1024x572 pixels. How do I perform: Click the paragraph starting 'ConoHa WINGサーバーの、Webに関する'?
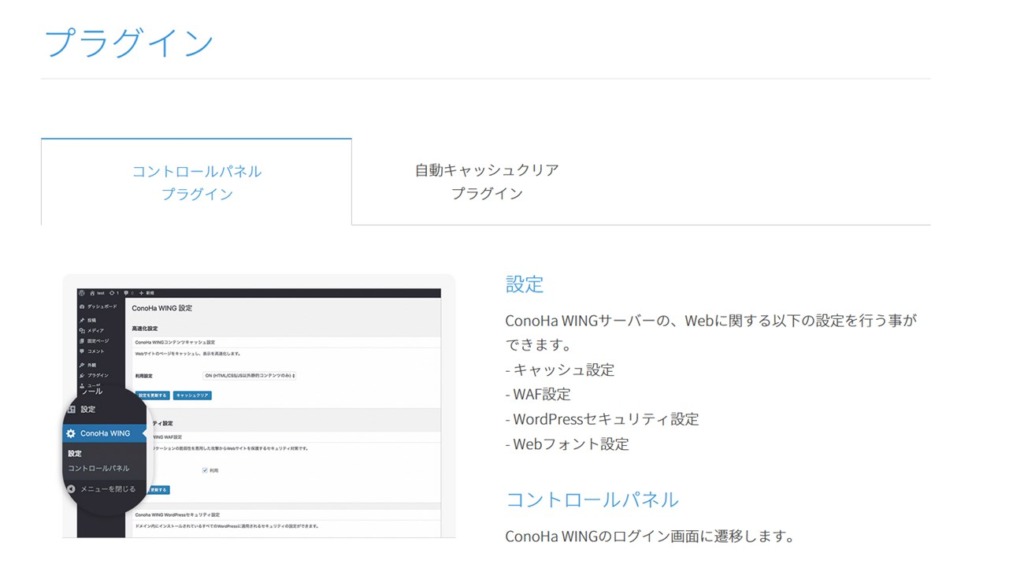711,332
